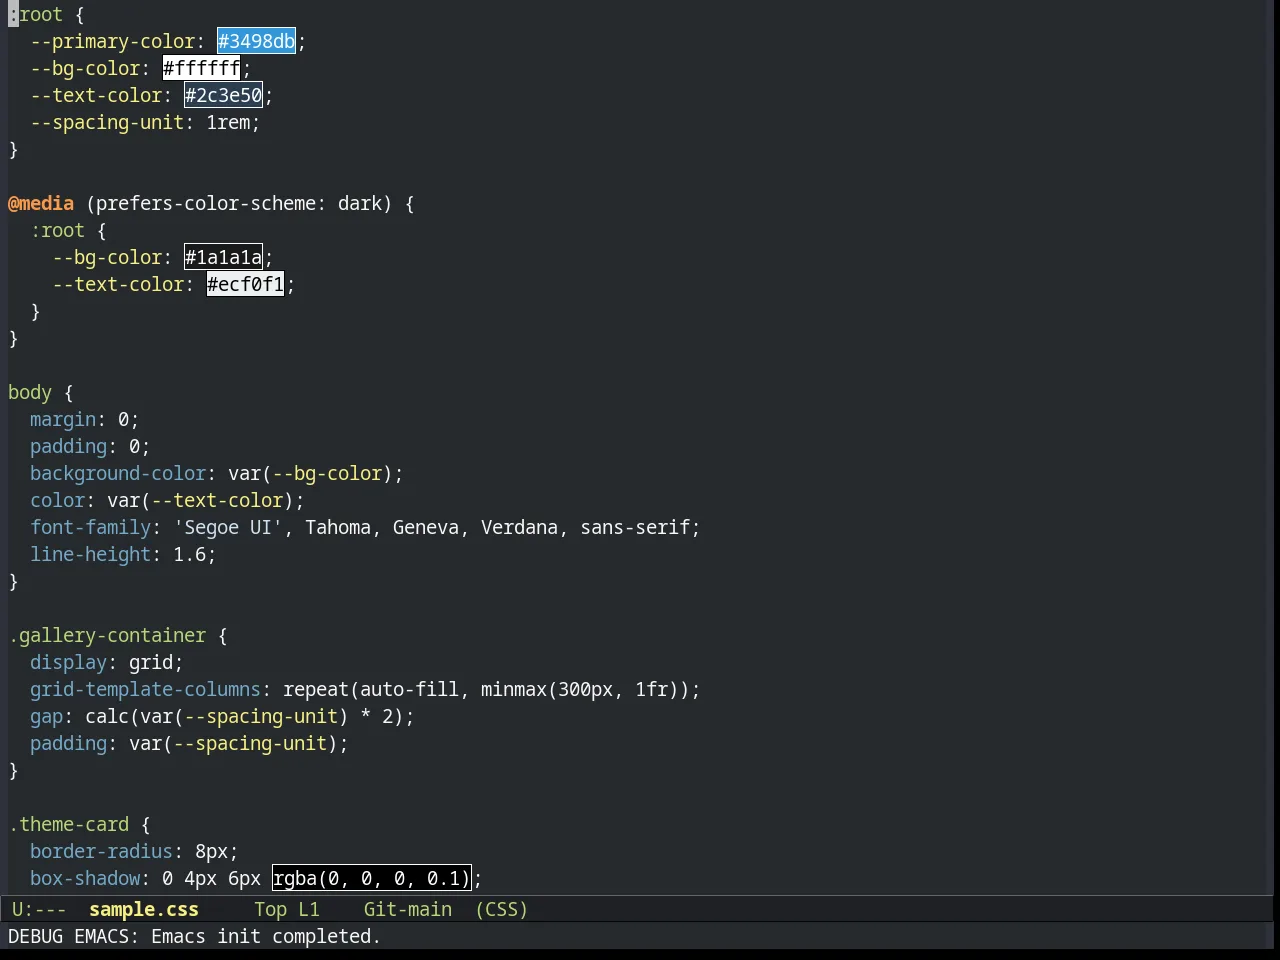This screenshot has height=960, width=1280.
Task: Click the auto-fill keyword
Action: pyautogui.click(x=409, y=689)
